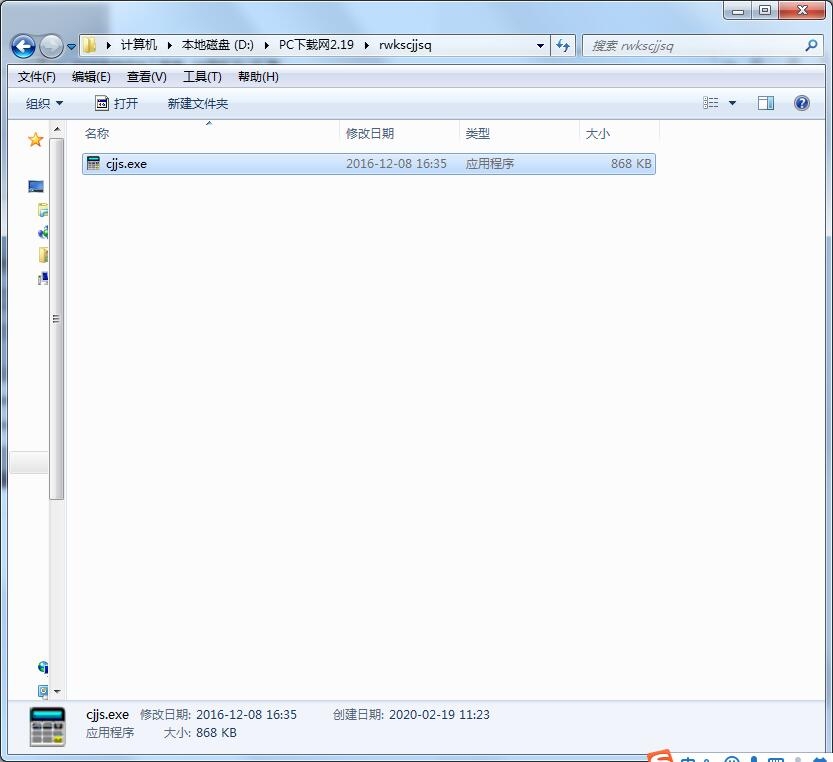The width and height of the screenshot is (833, 762).
Task: Click the large calculator thumbnail in details pane
Action: [47, 727]
